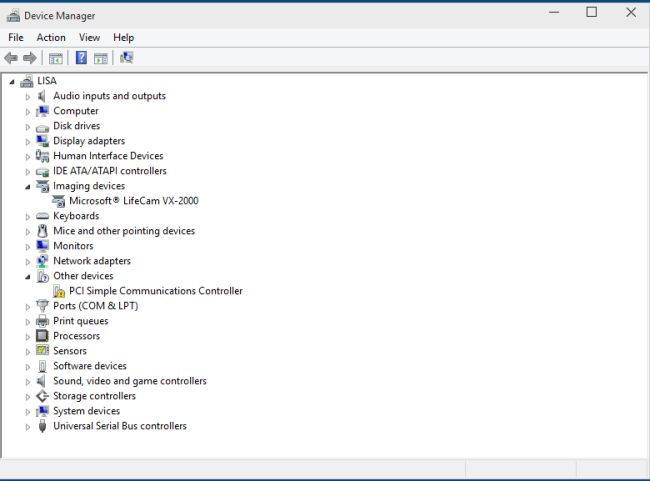
Task: Click the Back arrow toolbar icon
Action: click(x=11, y=58)
